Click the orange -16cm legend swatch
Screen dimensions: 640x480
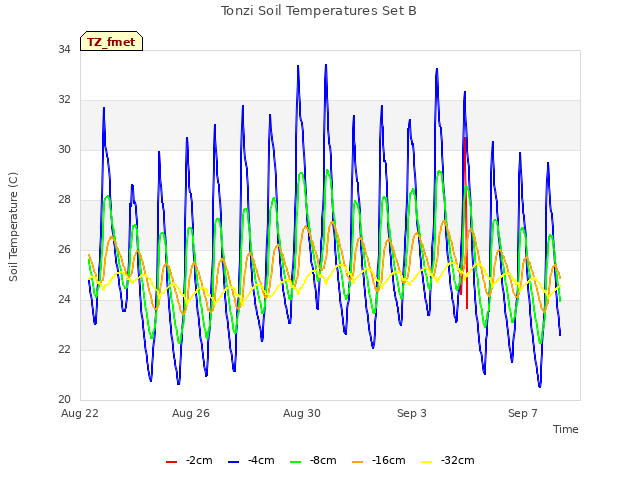click(x=358, y=462)
